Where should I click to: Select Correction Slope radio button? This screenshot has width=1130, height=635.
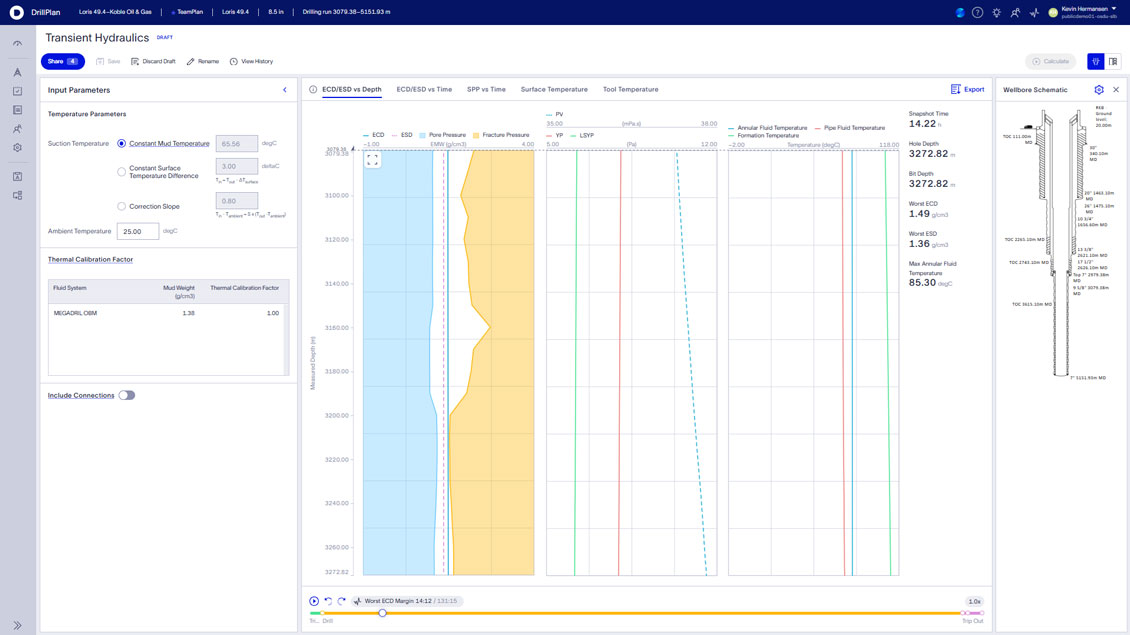click(x=121, y=206)
